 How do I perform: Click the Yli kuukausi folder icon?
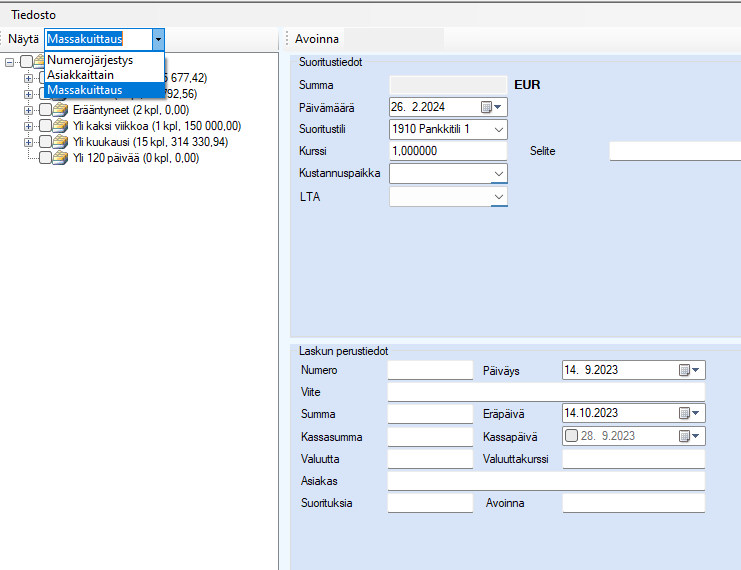61,142
